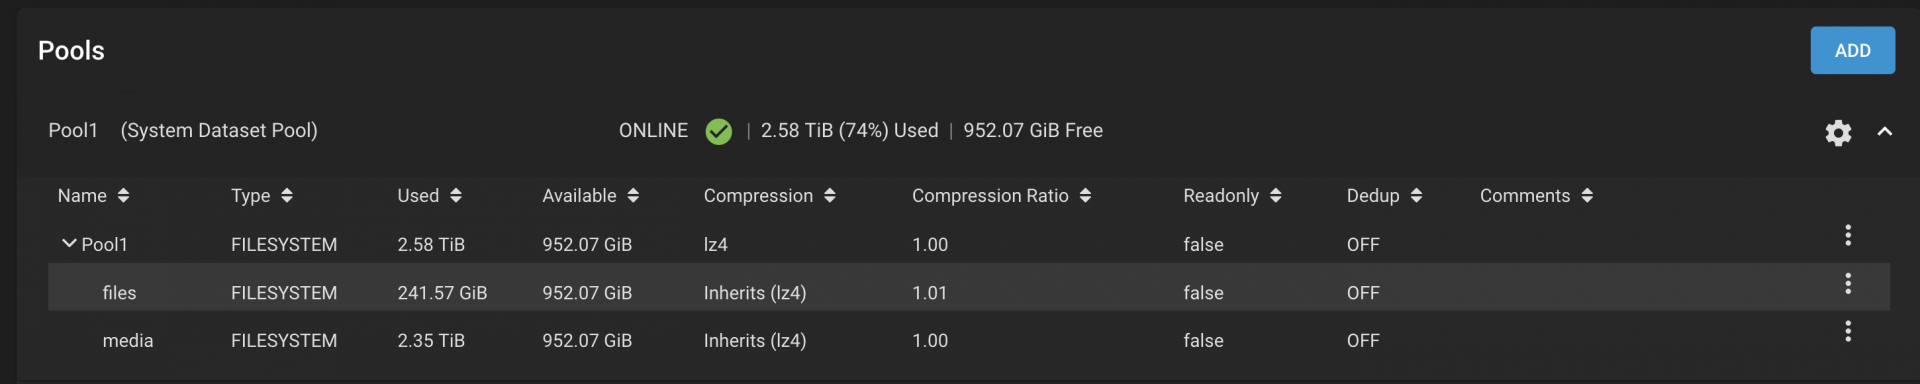Open the Pool1 settings gear menu

tap(1837, 132)
